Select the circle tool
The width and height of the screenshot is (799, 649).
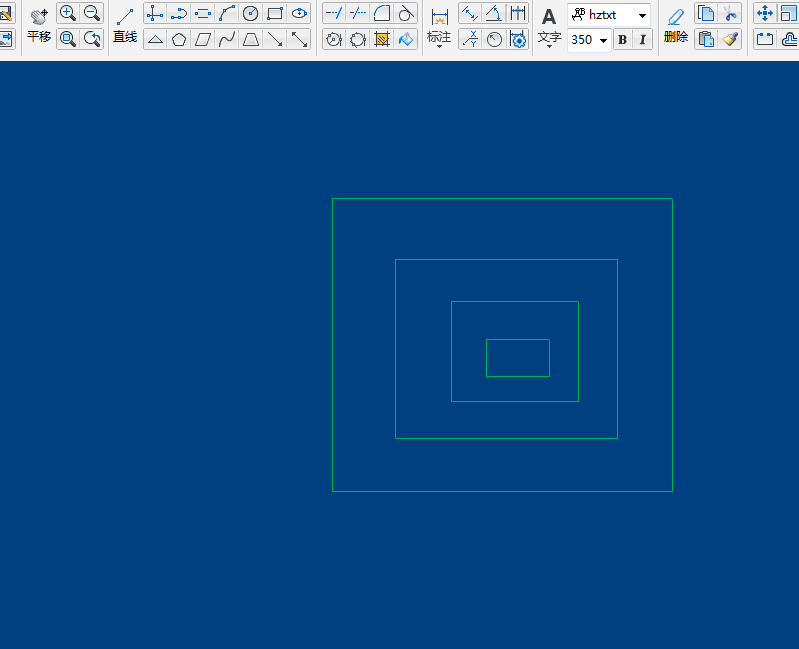point(251,14)
